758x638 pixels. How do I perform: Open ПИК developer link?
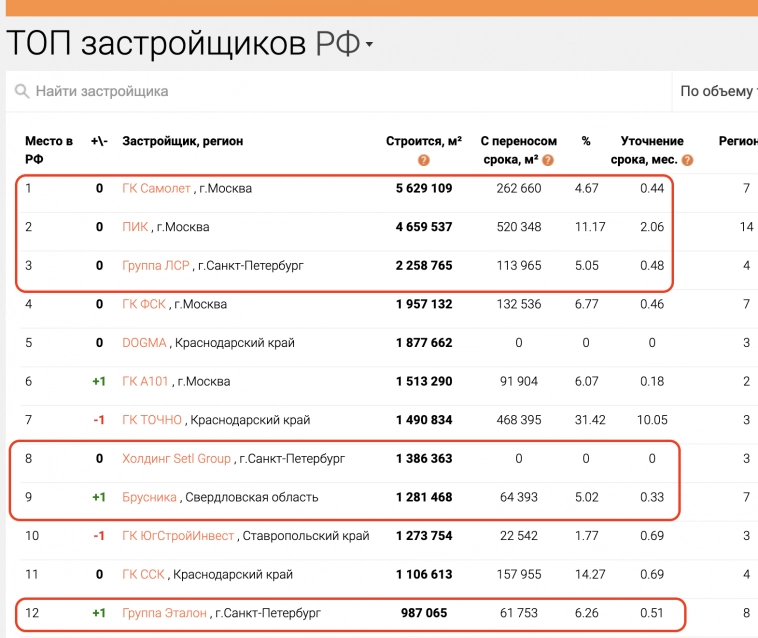tap(135, 227)
